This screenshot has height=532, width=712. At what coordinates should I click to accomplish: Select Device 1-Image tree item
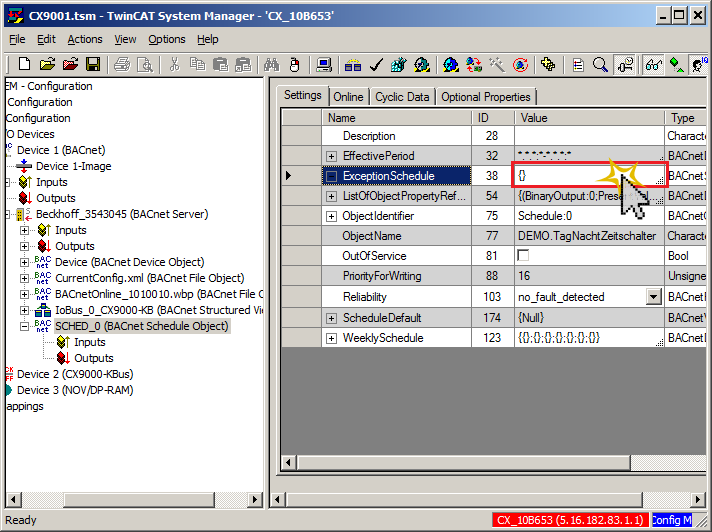74,166
